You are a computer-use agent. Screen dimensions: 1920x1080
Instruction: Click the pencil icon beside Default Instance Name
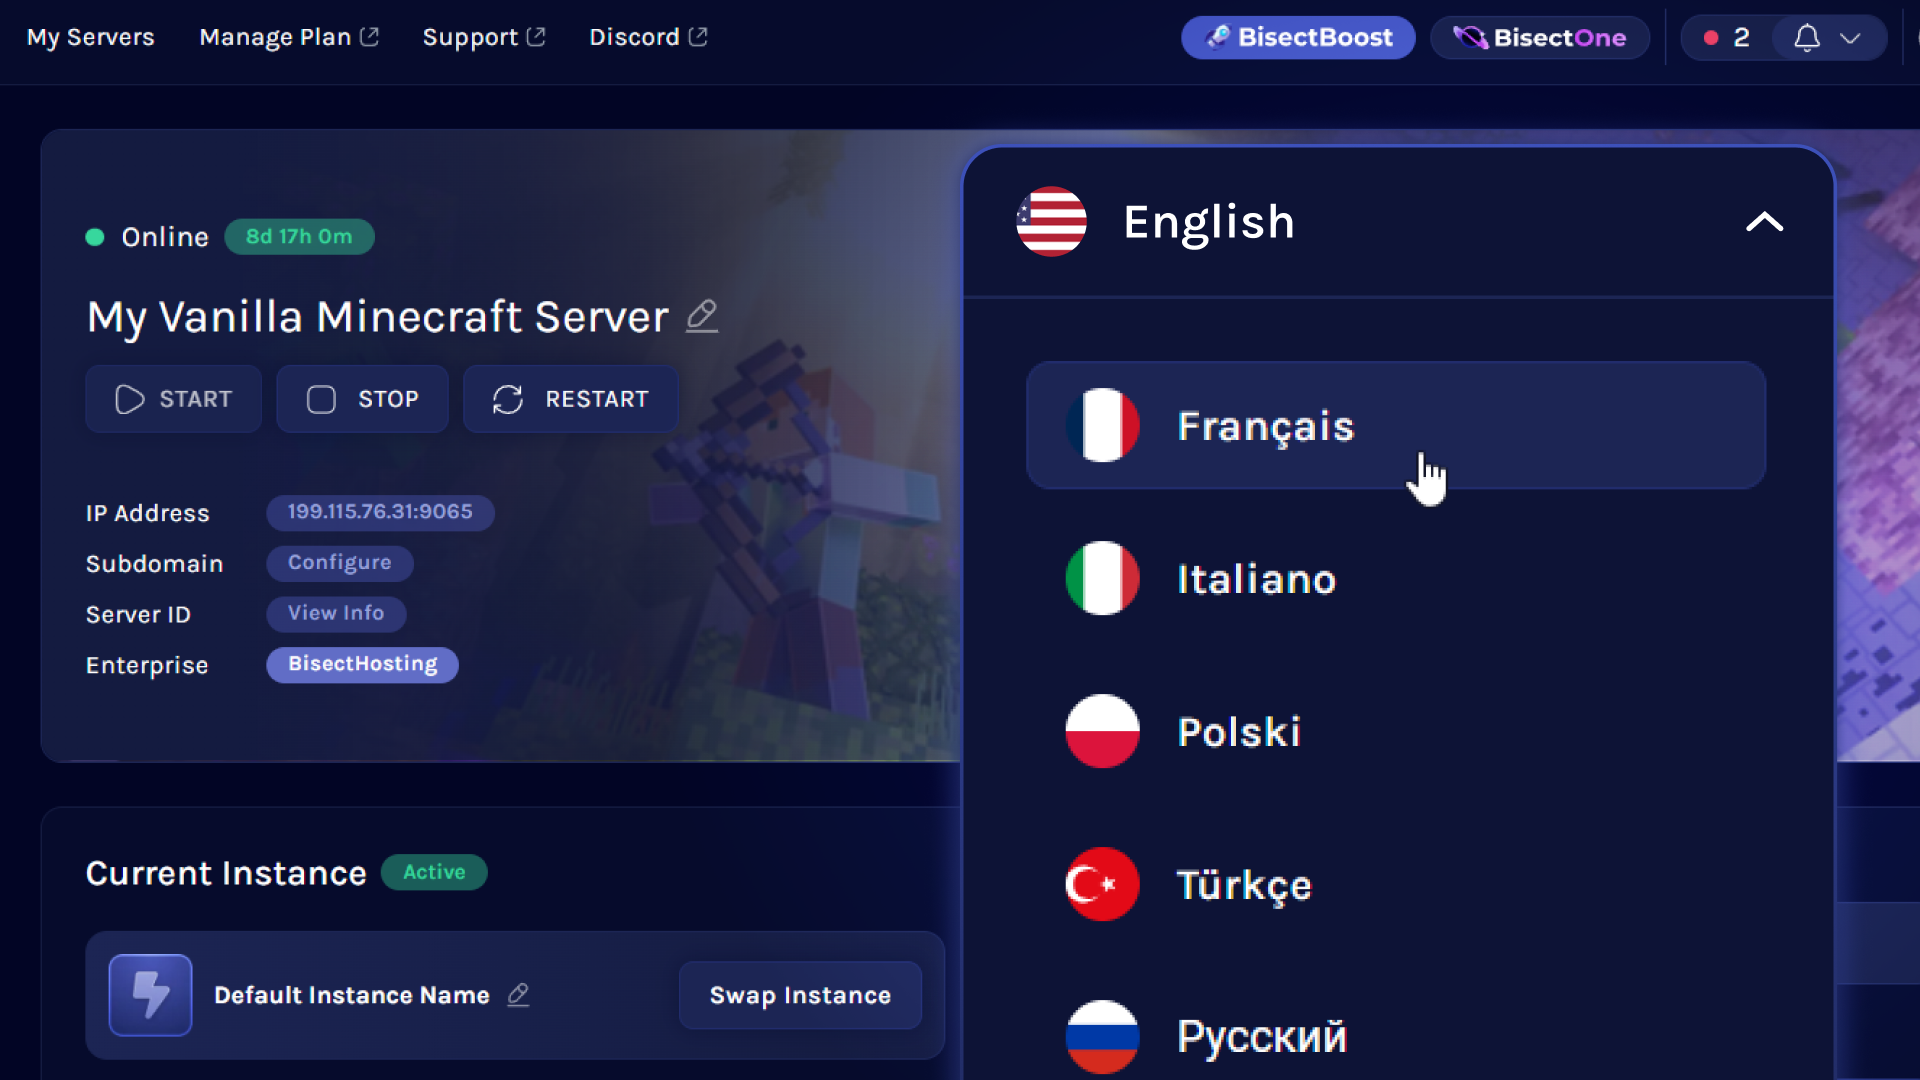(518, 995)
